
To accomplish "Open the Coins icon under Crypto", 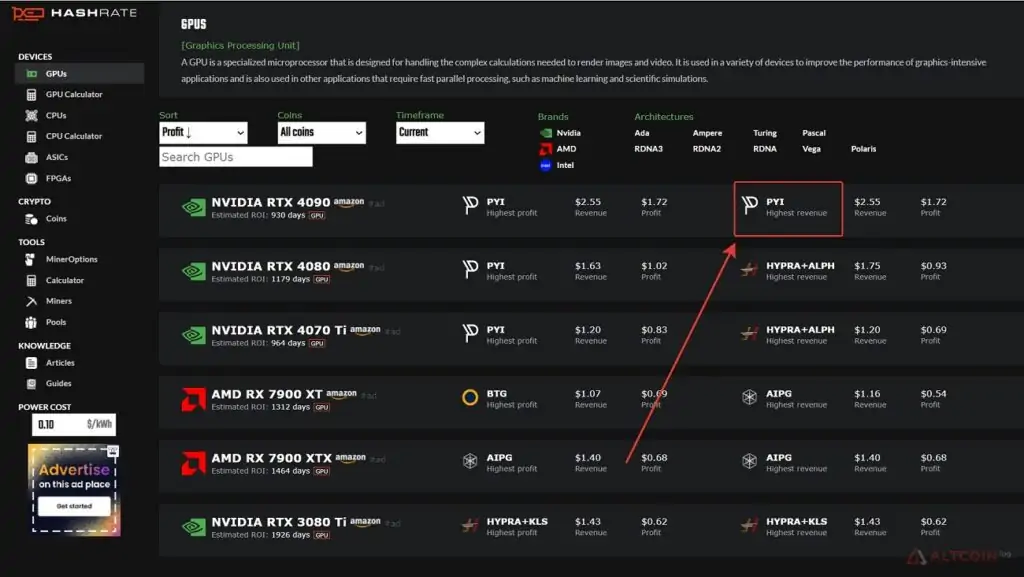I will (x=31, y=219).
